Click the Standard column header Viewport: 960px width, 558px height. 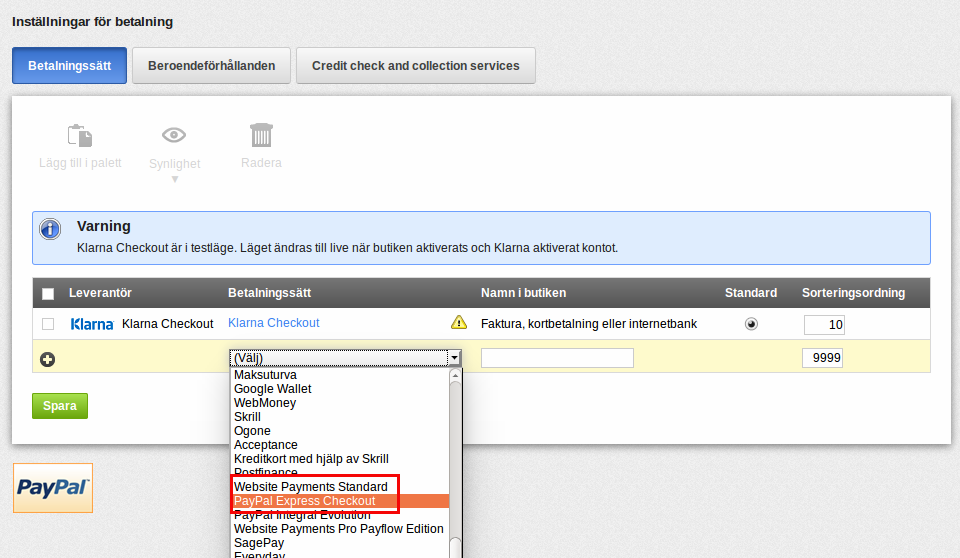pyautogui.click(x=751, y=293)
